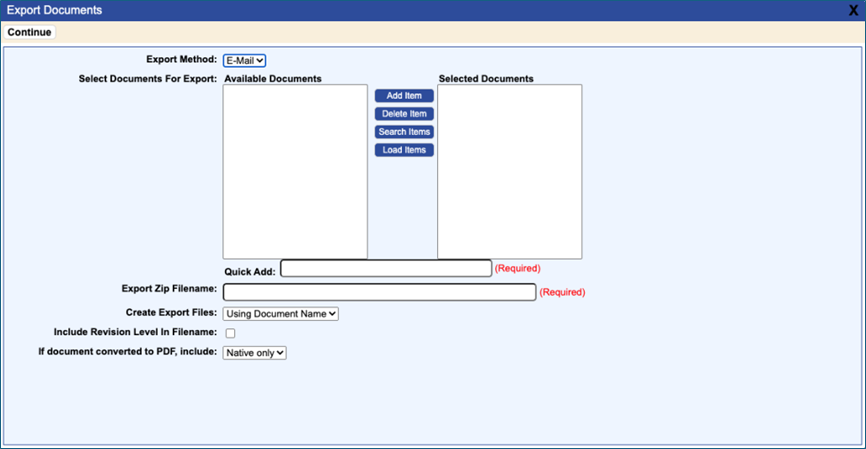The height and width of the screenshot is (449, 866).
Task: Click the Continue button
Action: pos(29,32)
